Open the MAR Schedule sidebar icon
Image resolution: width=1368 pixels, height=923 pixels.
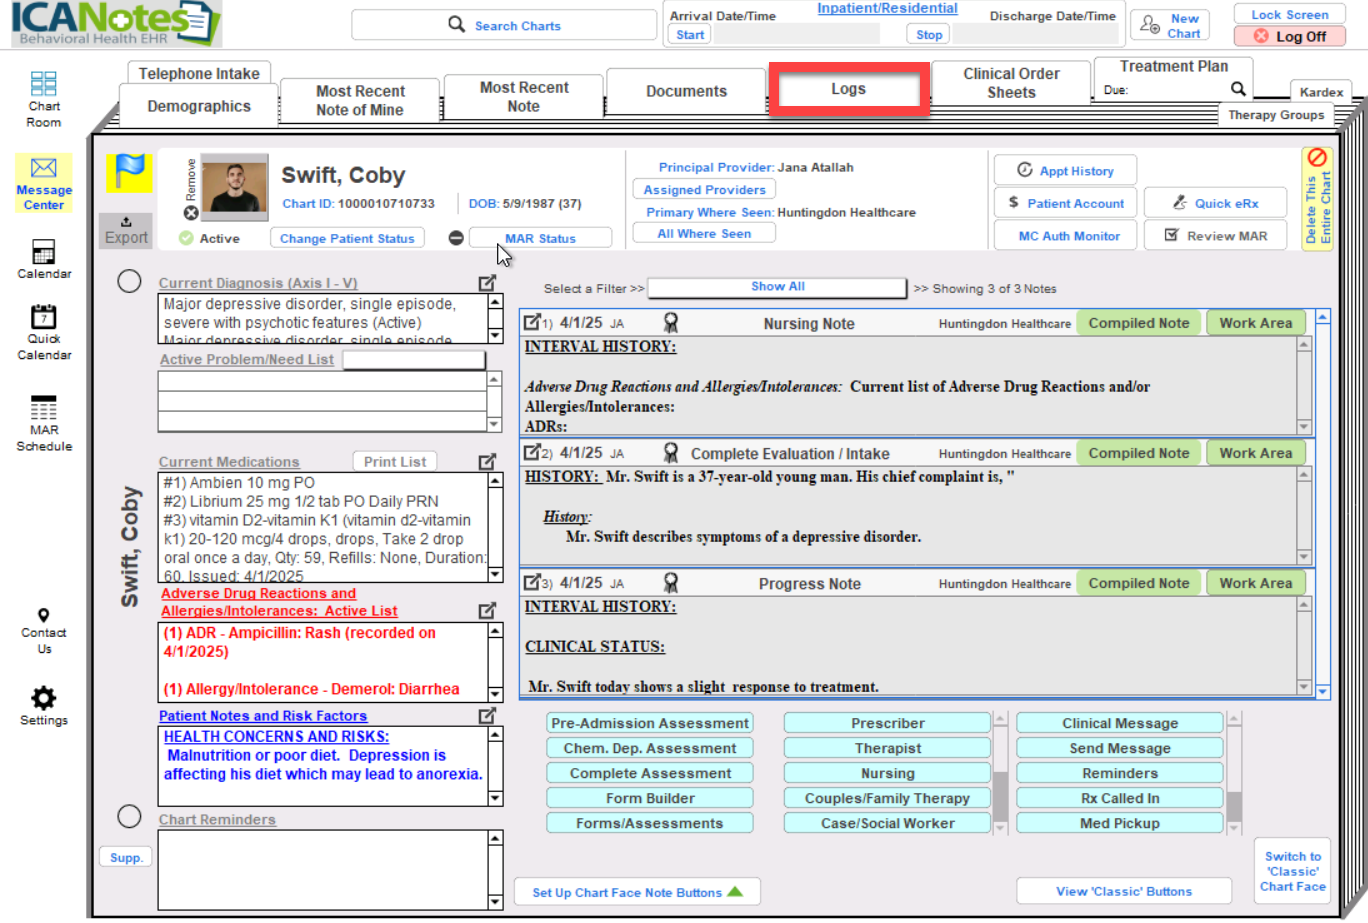[x=43, y=408]
